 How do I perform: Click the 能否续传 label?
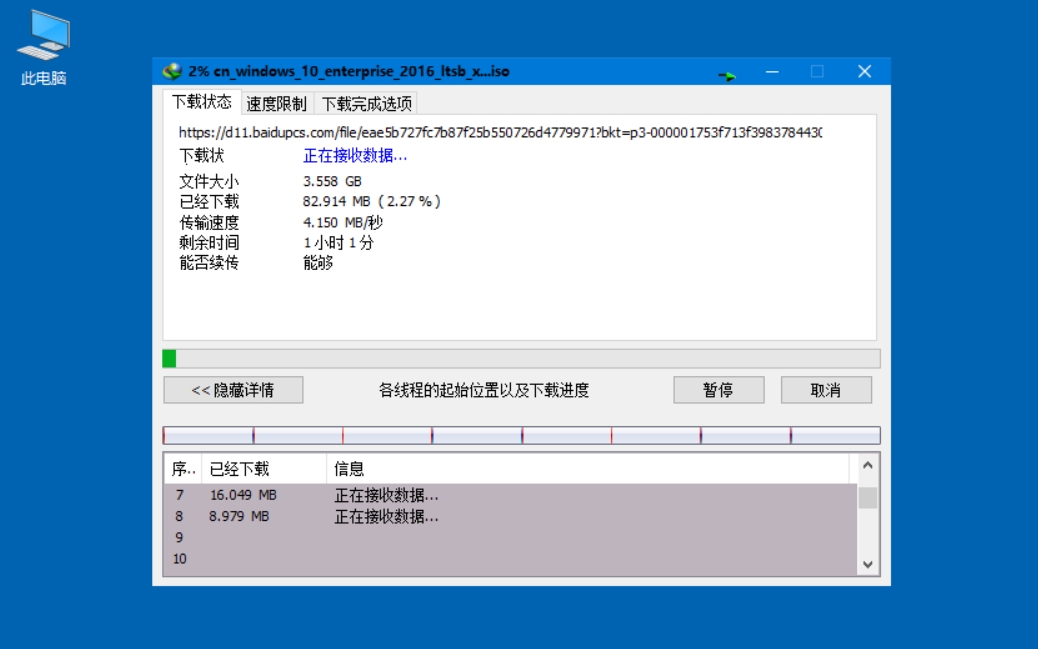(x=209, y=263)
